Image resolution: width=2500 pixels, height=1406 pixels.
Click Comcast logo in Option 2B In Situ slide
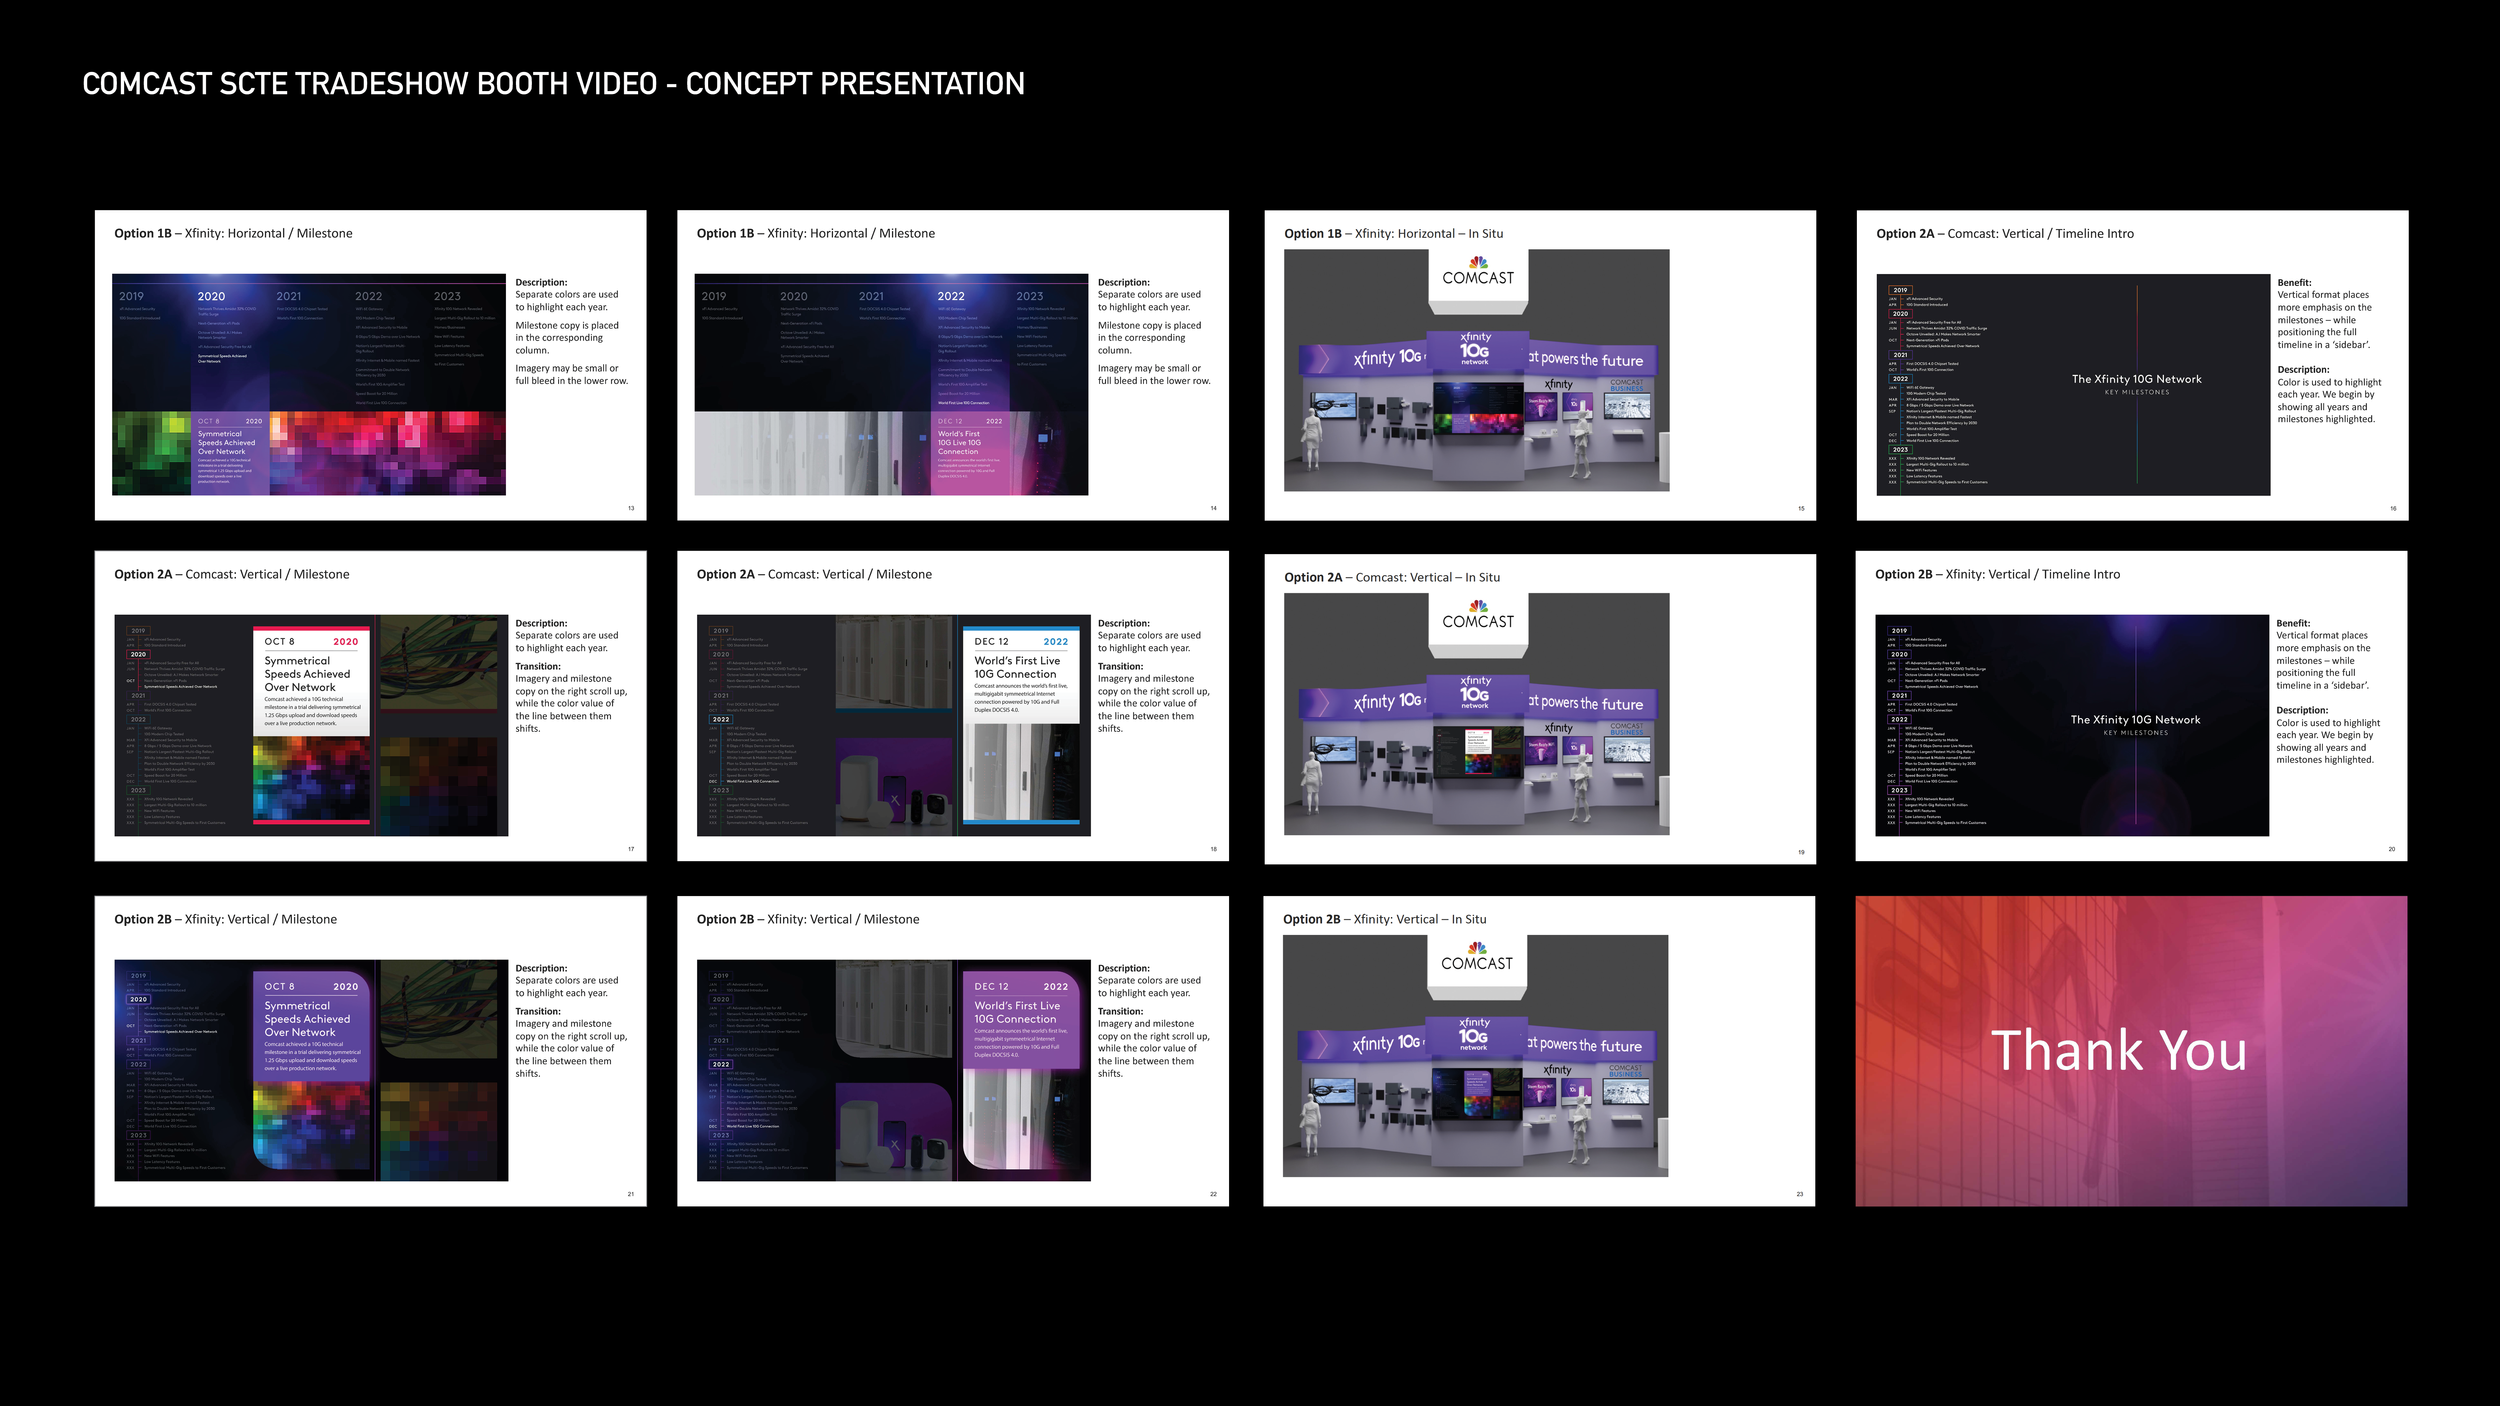point(1477,957)
